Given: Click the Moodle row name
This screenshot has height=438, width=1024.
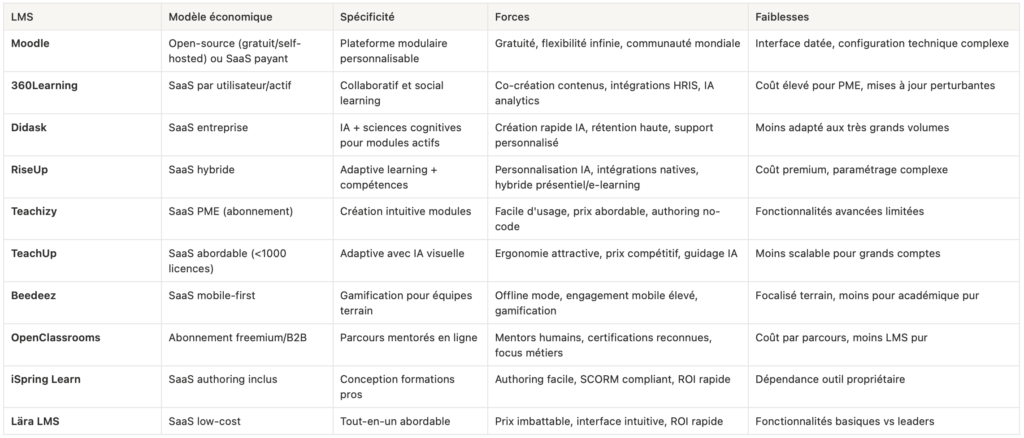Looking at the screenshot, I should (28, 43).
